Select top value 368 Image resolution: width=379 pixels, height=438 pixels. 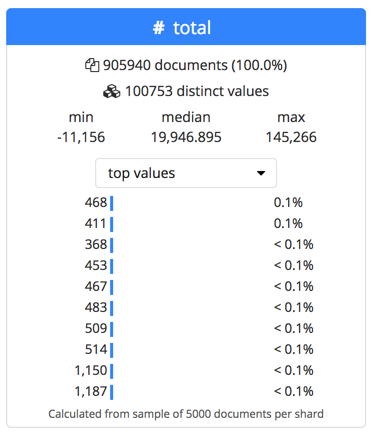pyautogui.click(x=96, y=245)
